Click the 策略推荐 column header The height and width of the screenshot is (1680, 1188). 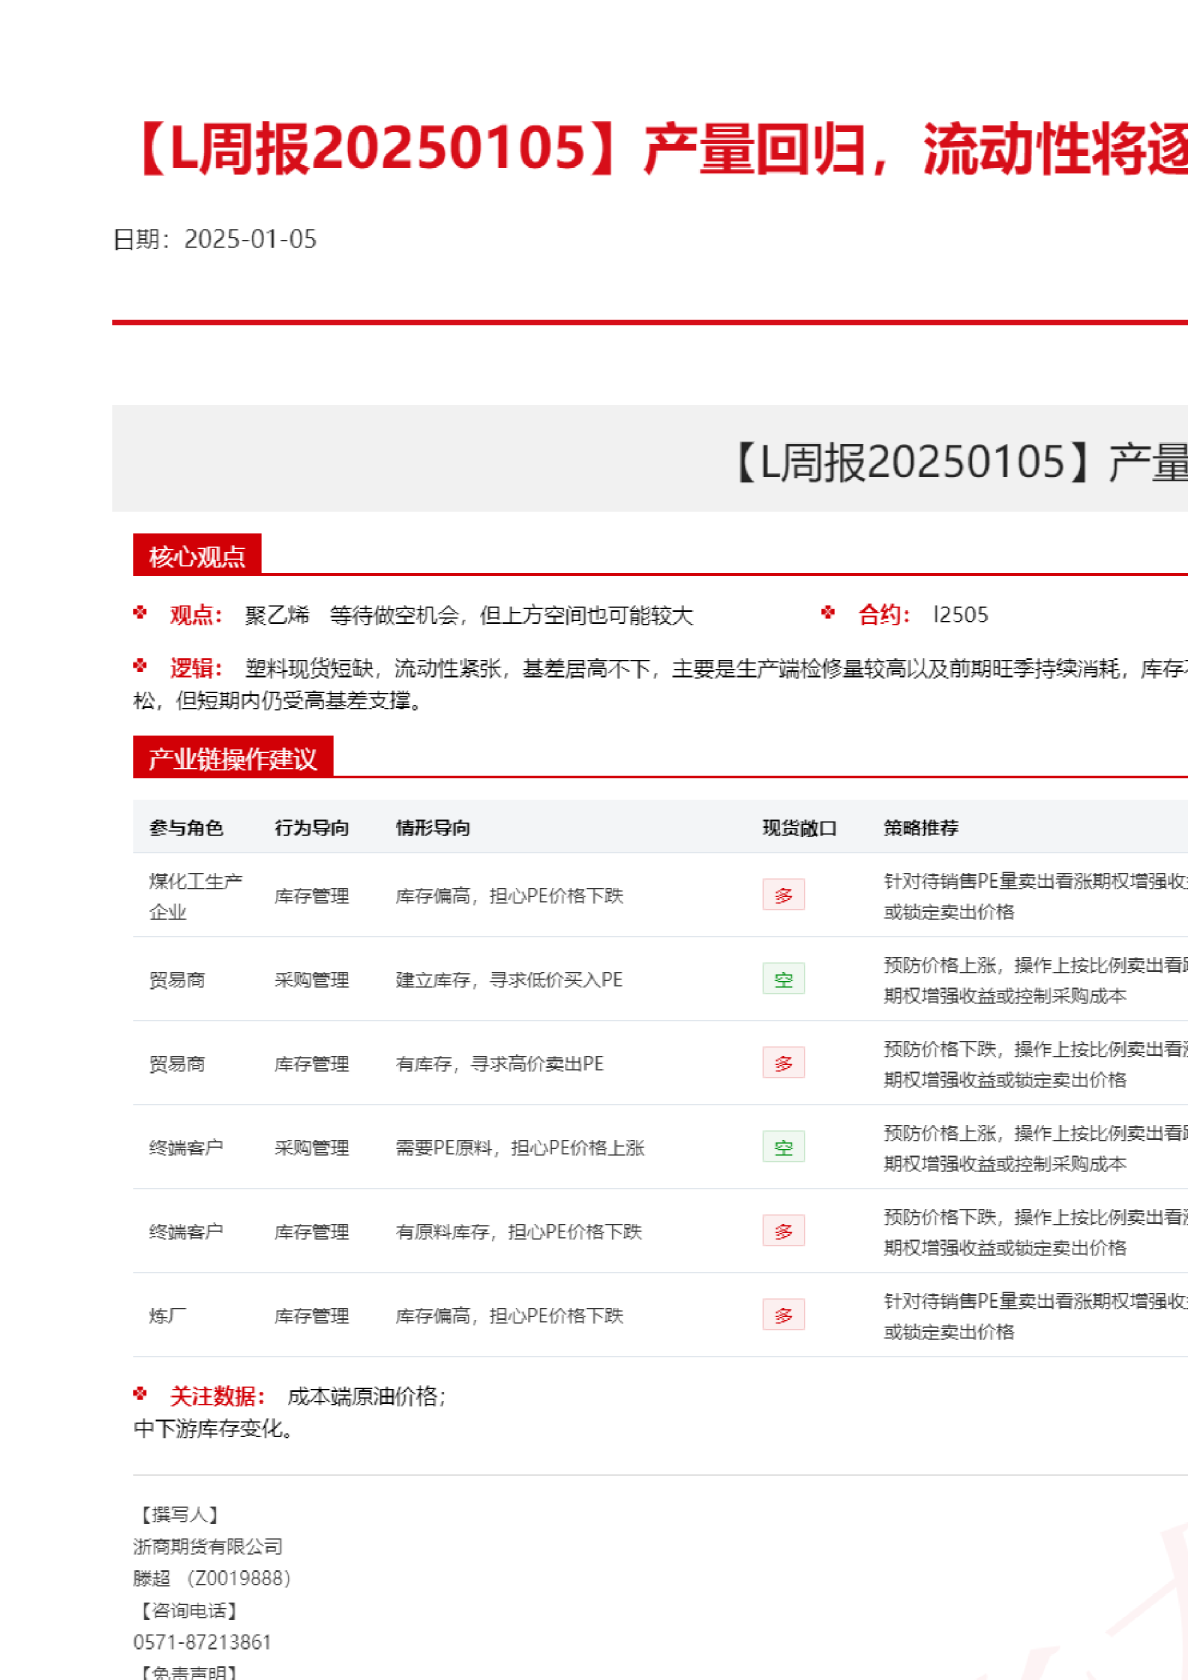click(x=920, y=828)
